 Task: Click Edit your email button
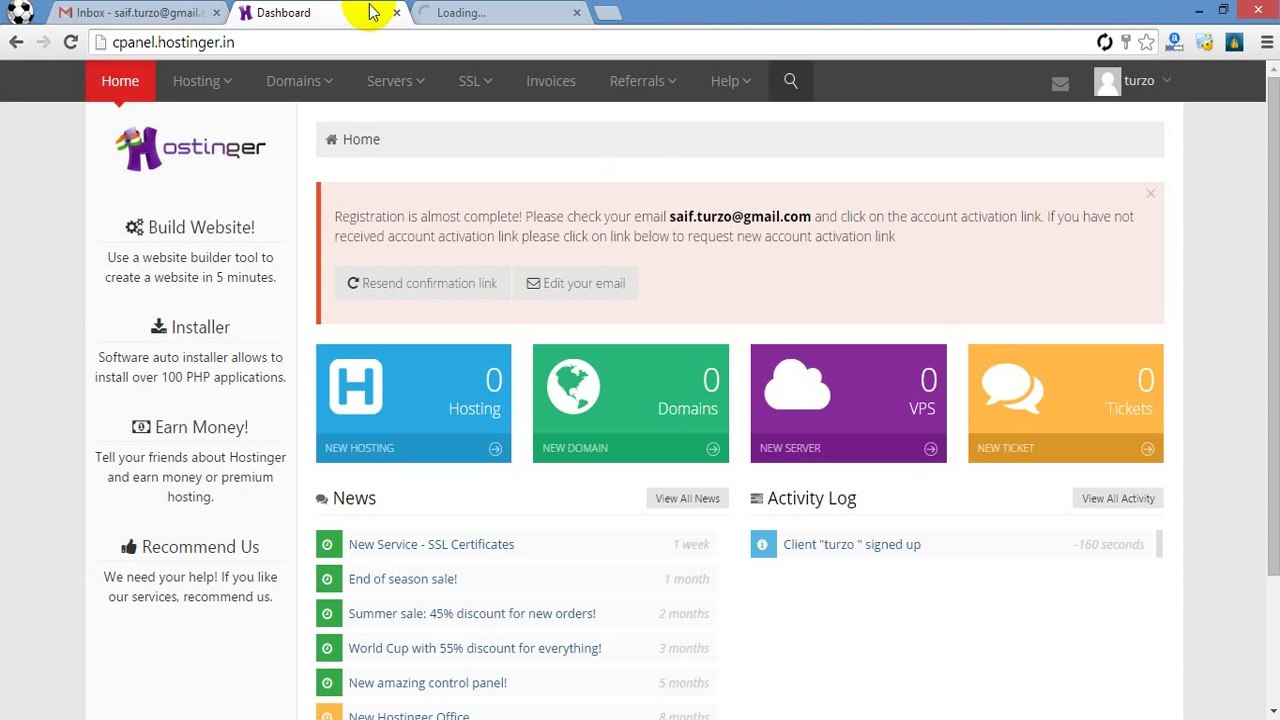pos(576,283)
